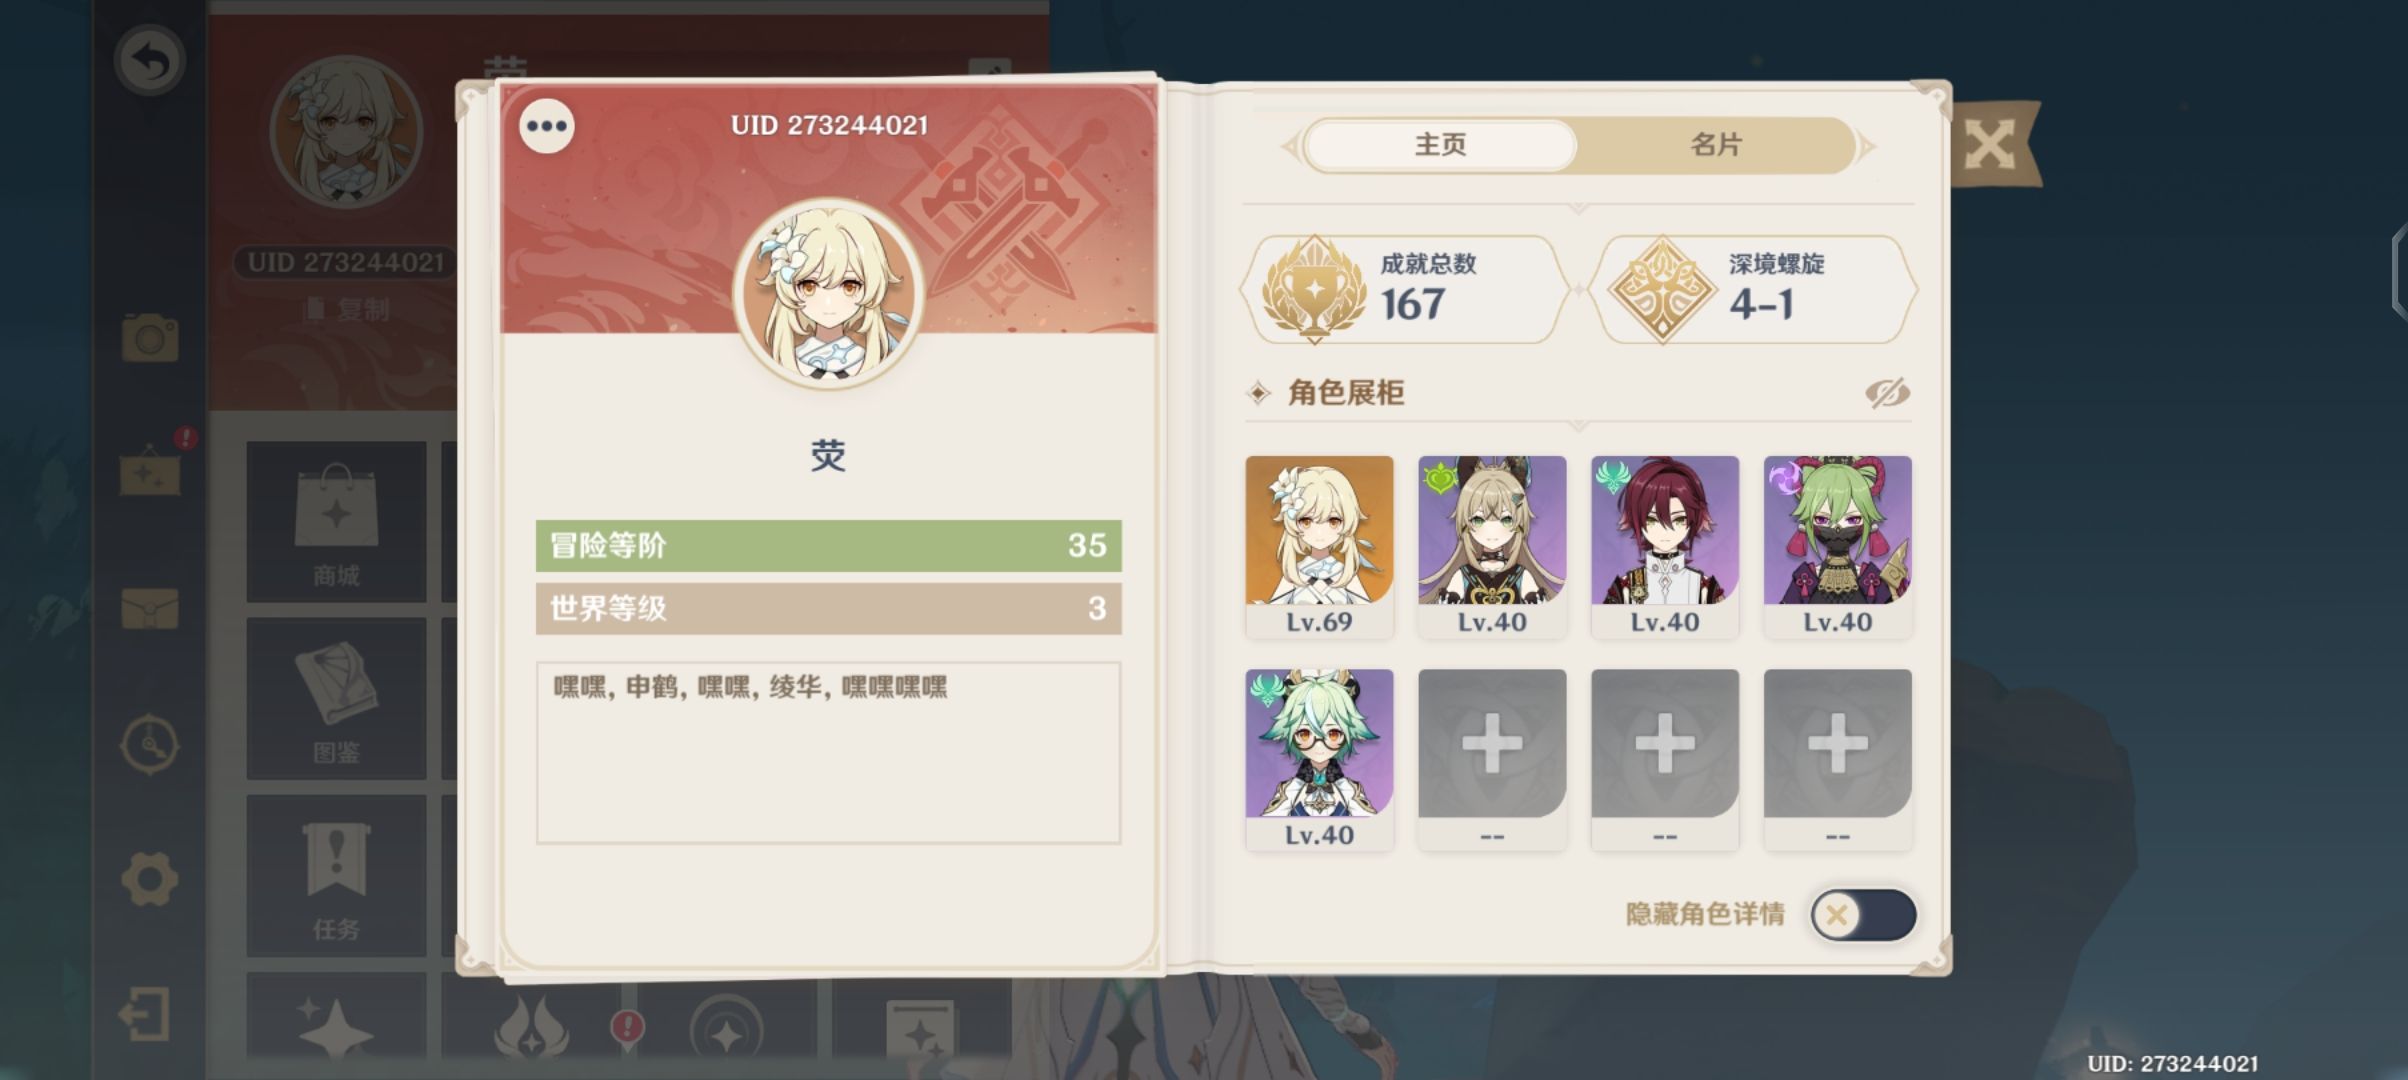
Task: Open the adventure time clock icon
Action: click(x=150, y=744)
